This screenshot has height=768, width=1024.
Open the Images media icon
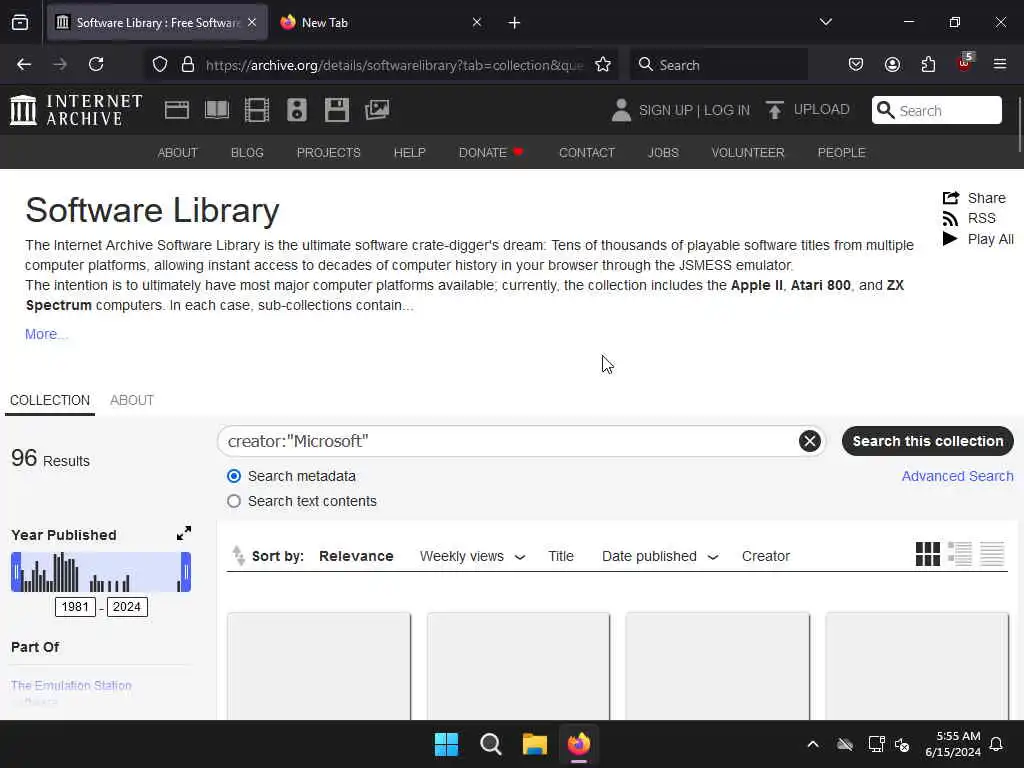click(x=377, y=110)
